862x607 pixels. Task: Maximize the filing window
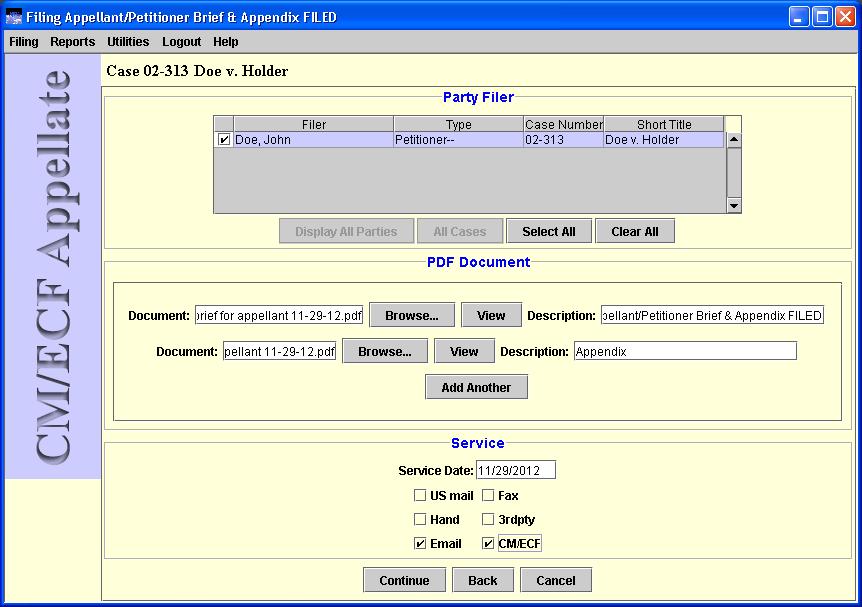(x=822, y=17)
